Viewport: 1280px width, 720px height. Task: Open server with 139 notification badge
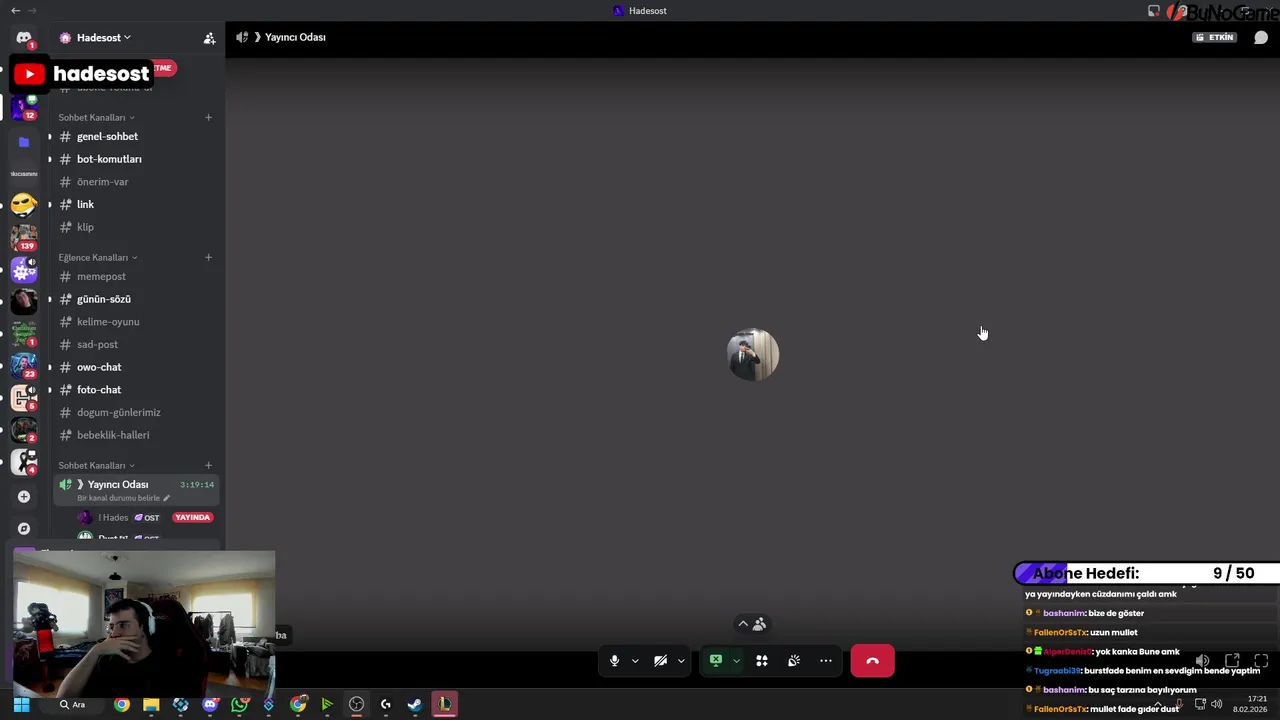point(24,238)
